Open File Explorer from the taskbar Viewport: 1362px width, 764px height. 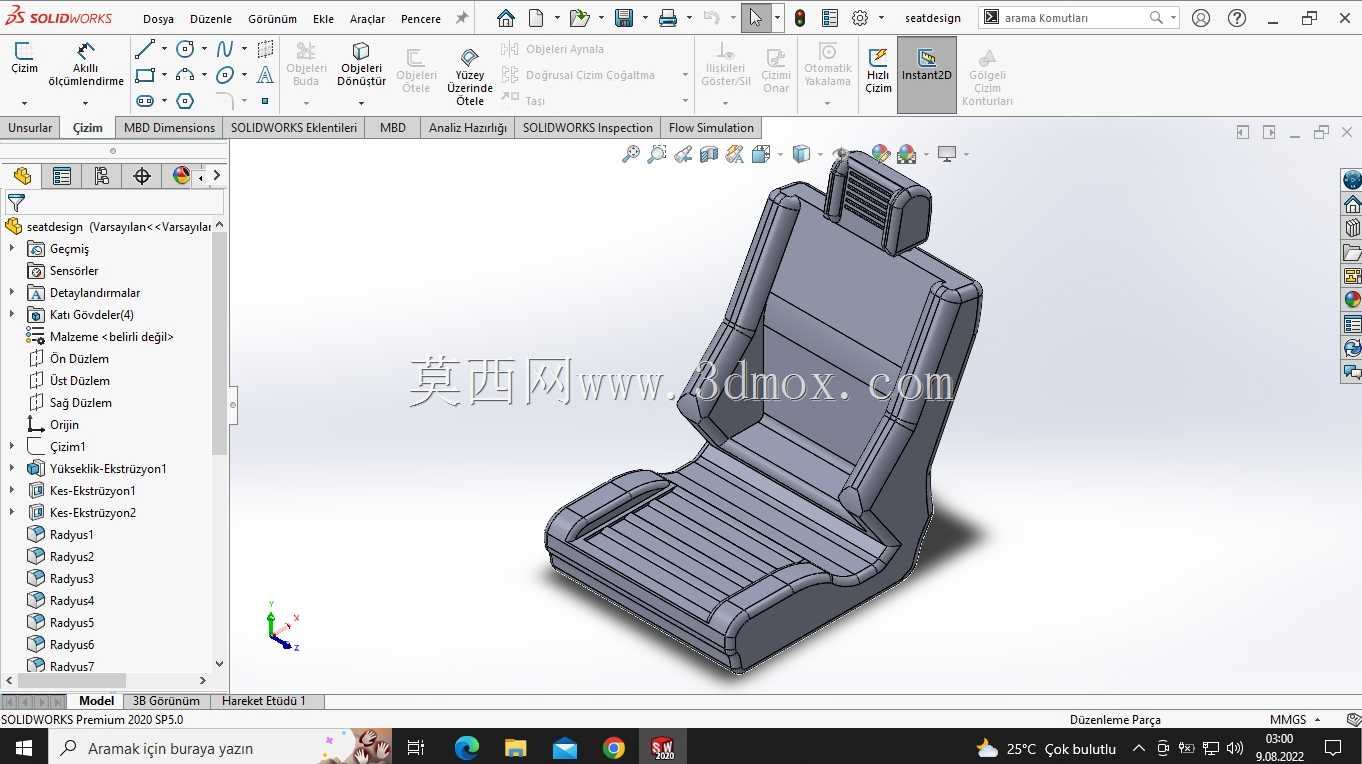(x=515, y=748)
